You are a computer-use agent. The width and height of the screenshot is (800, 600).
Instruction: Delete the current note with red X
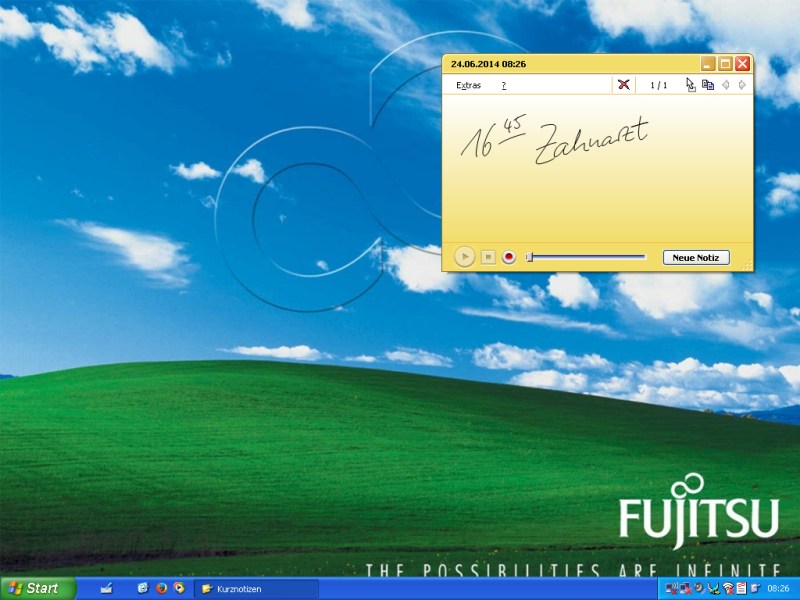[x=624, y=85]
